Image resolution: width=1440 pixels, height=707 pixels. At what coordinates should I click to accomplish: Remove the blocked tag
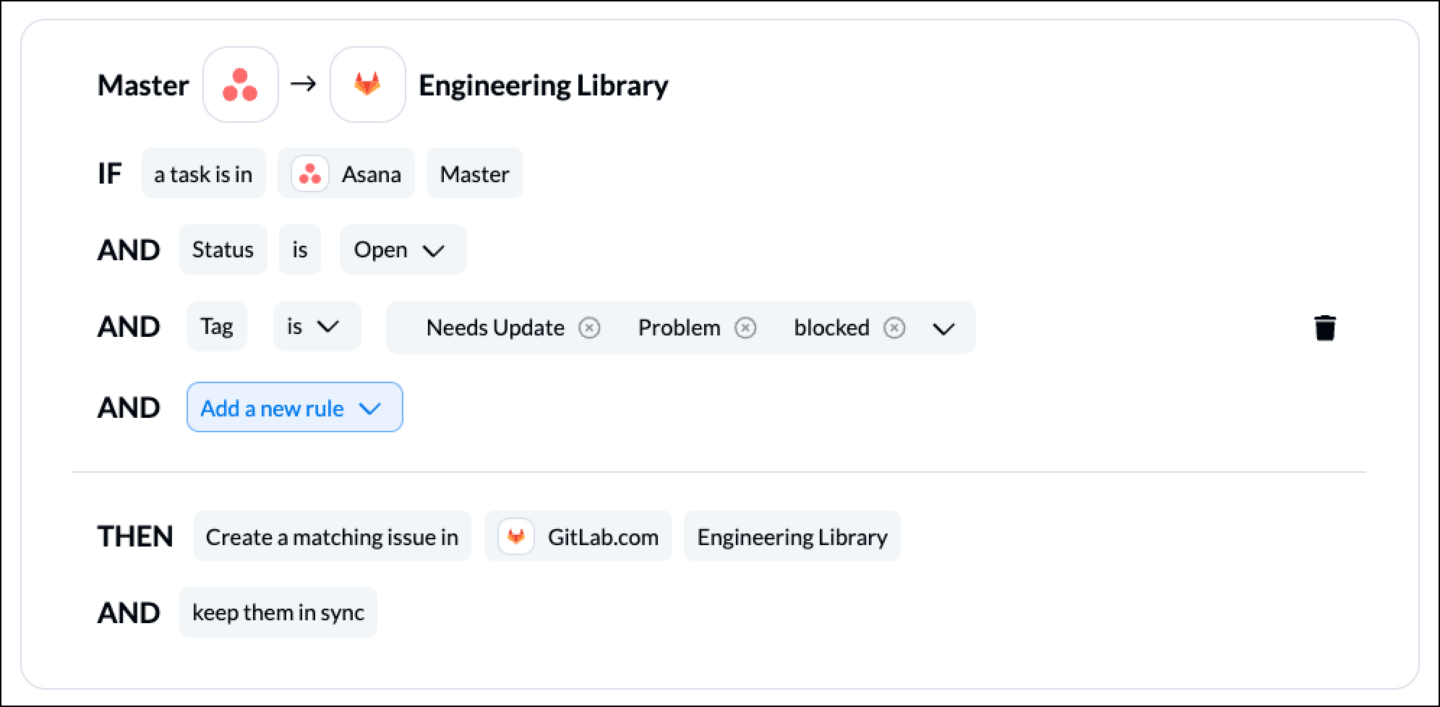pos(895,328)
